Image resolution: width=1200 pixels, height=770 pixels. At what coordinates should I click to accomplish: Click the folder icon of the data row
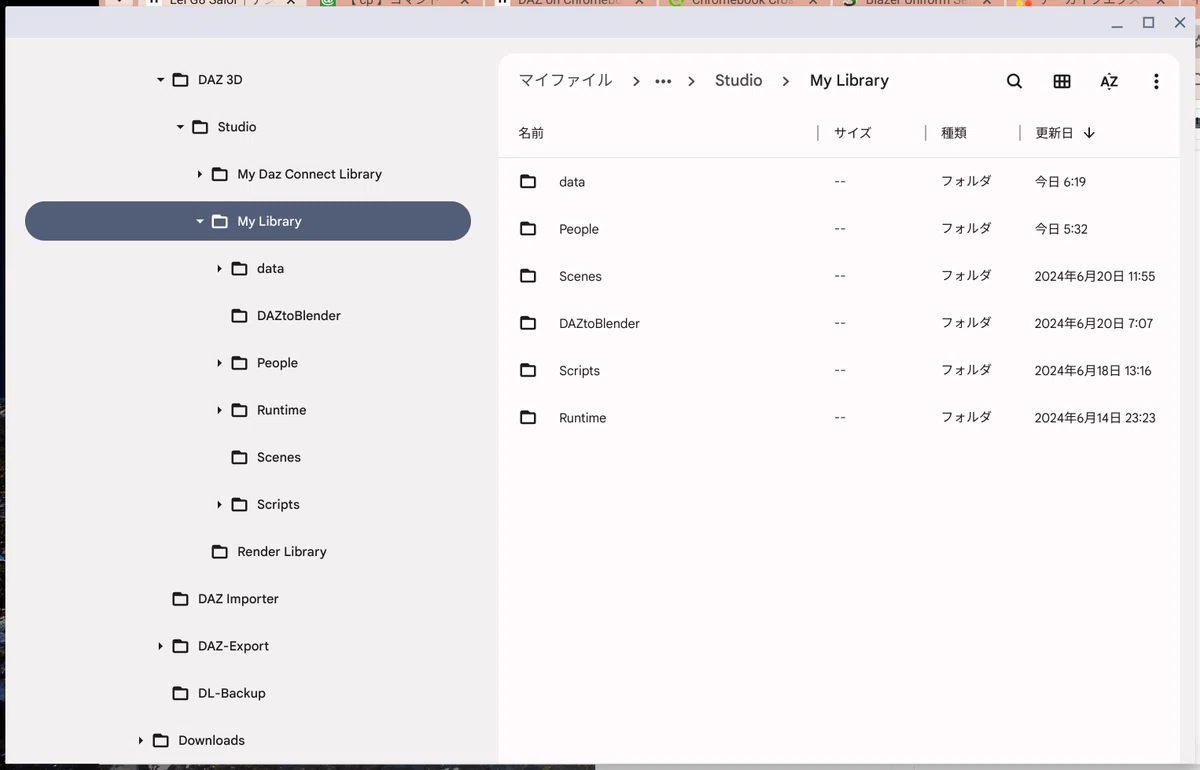click(x=528, y=182)
